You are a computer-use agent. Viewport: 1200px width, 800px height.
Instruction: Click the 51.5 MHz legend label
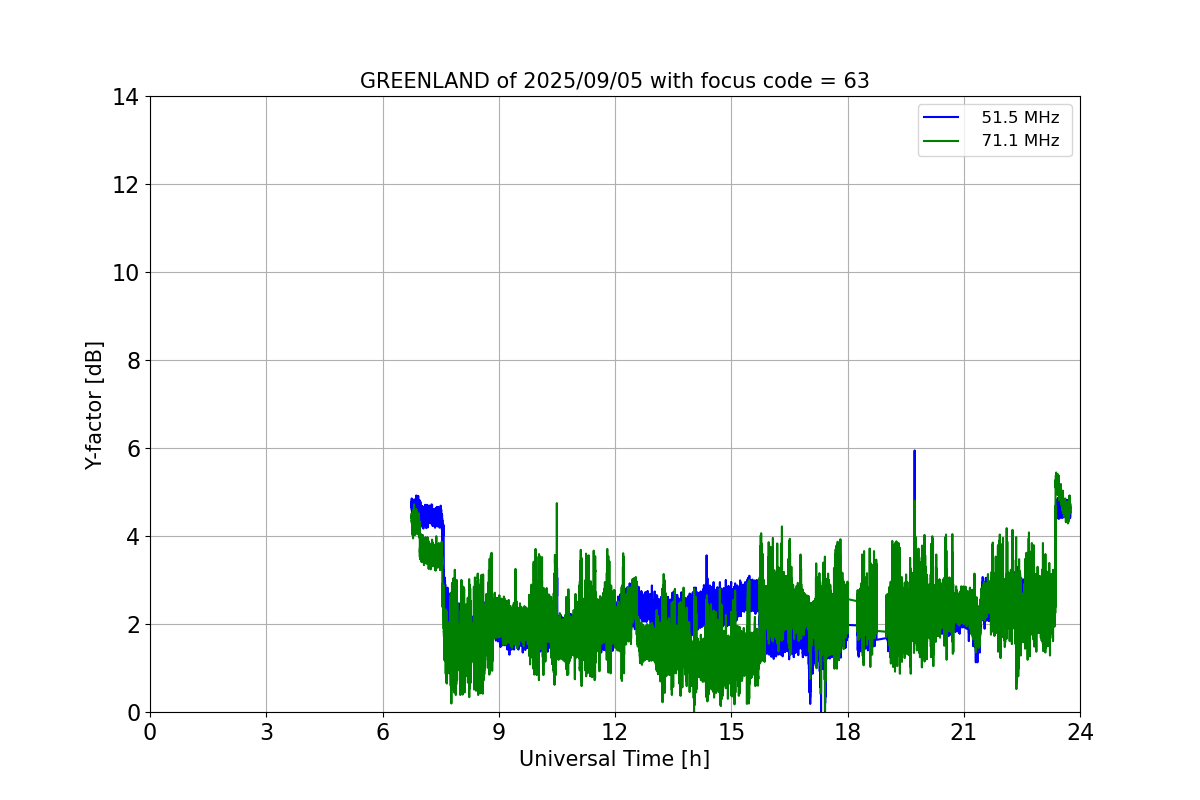(1020, 118)
